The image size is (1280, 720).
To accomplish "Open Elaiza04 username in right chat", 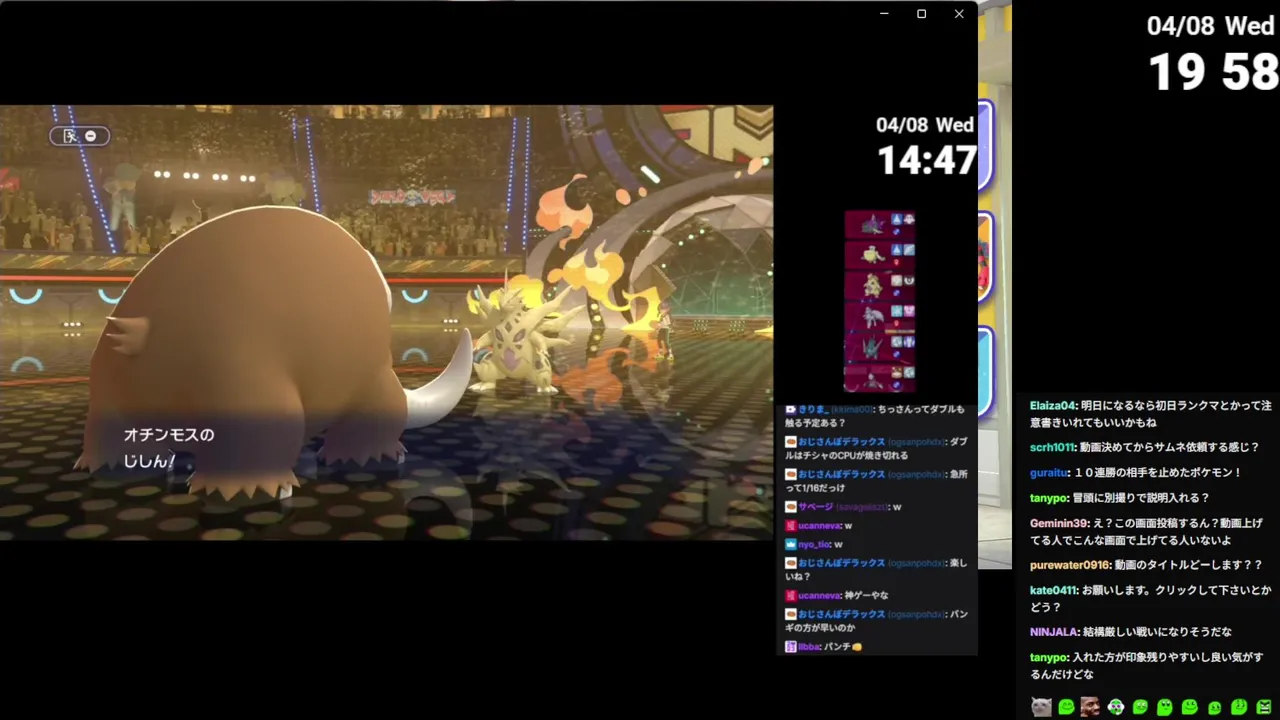I will coord(1053,406).
